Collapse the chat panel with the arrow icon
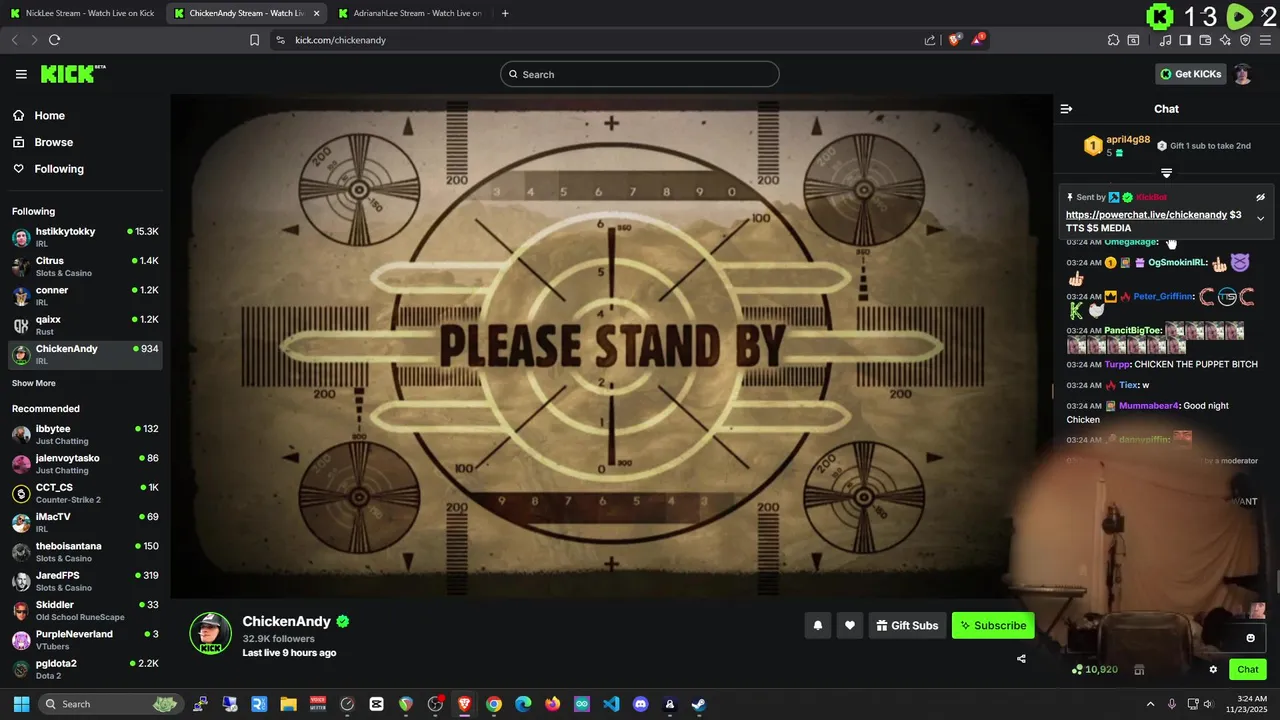 tap(1066, 109)
